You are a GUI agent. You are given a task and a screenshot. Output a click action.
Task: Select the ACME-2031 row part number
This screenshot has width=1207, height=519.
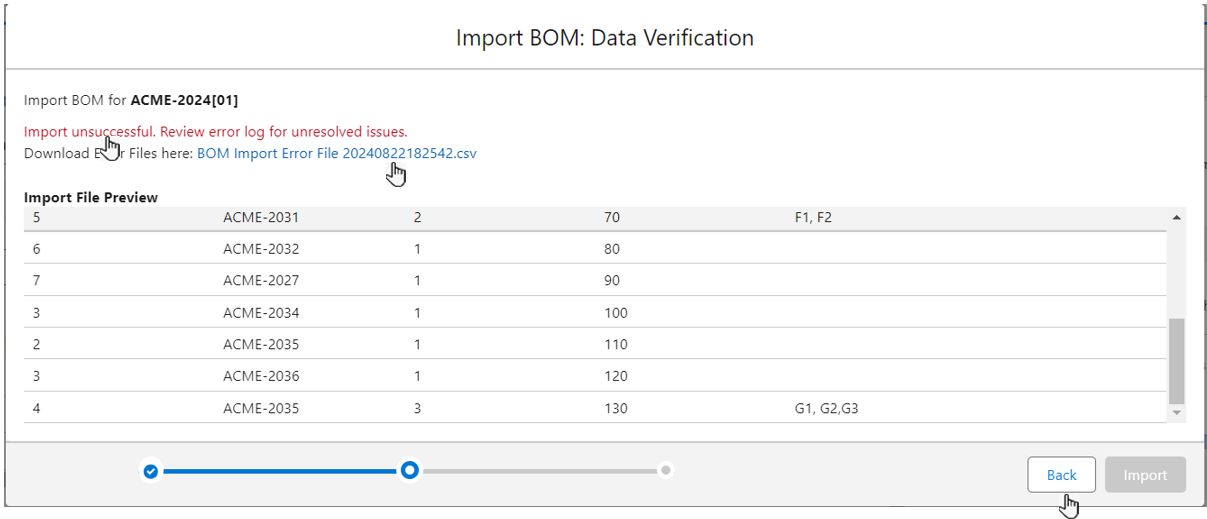261,217
